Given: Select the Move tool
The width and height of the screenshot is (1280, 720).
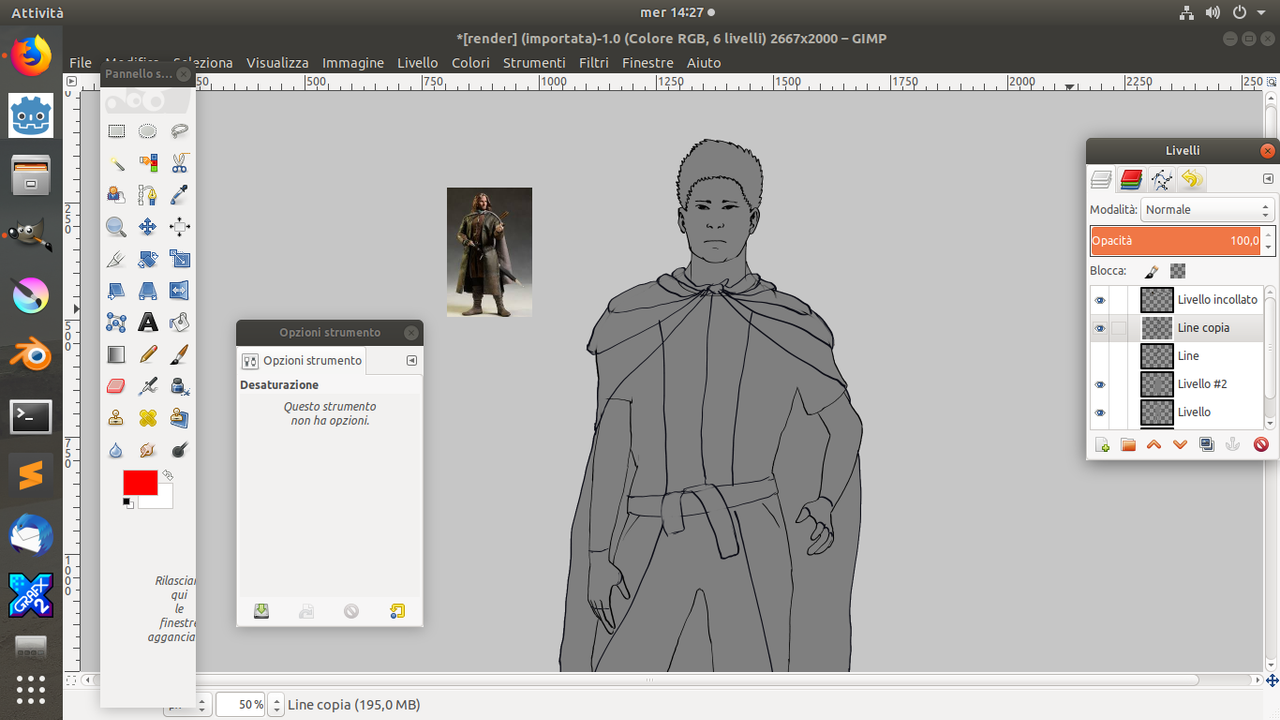Looking at the screenshot, I should [x=148, y=227].
